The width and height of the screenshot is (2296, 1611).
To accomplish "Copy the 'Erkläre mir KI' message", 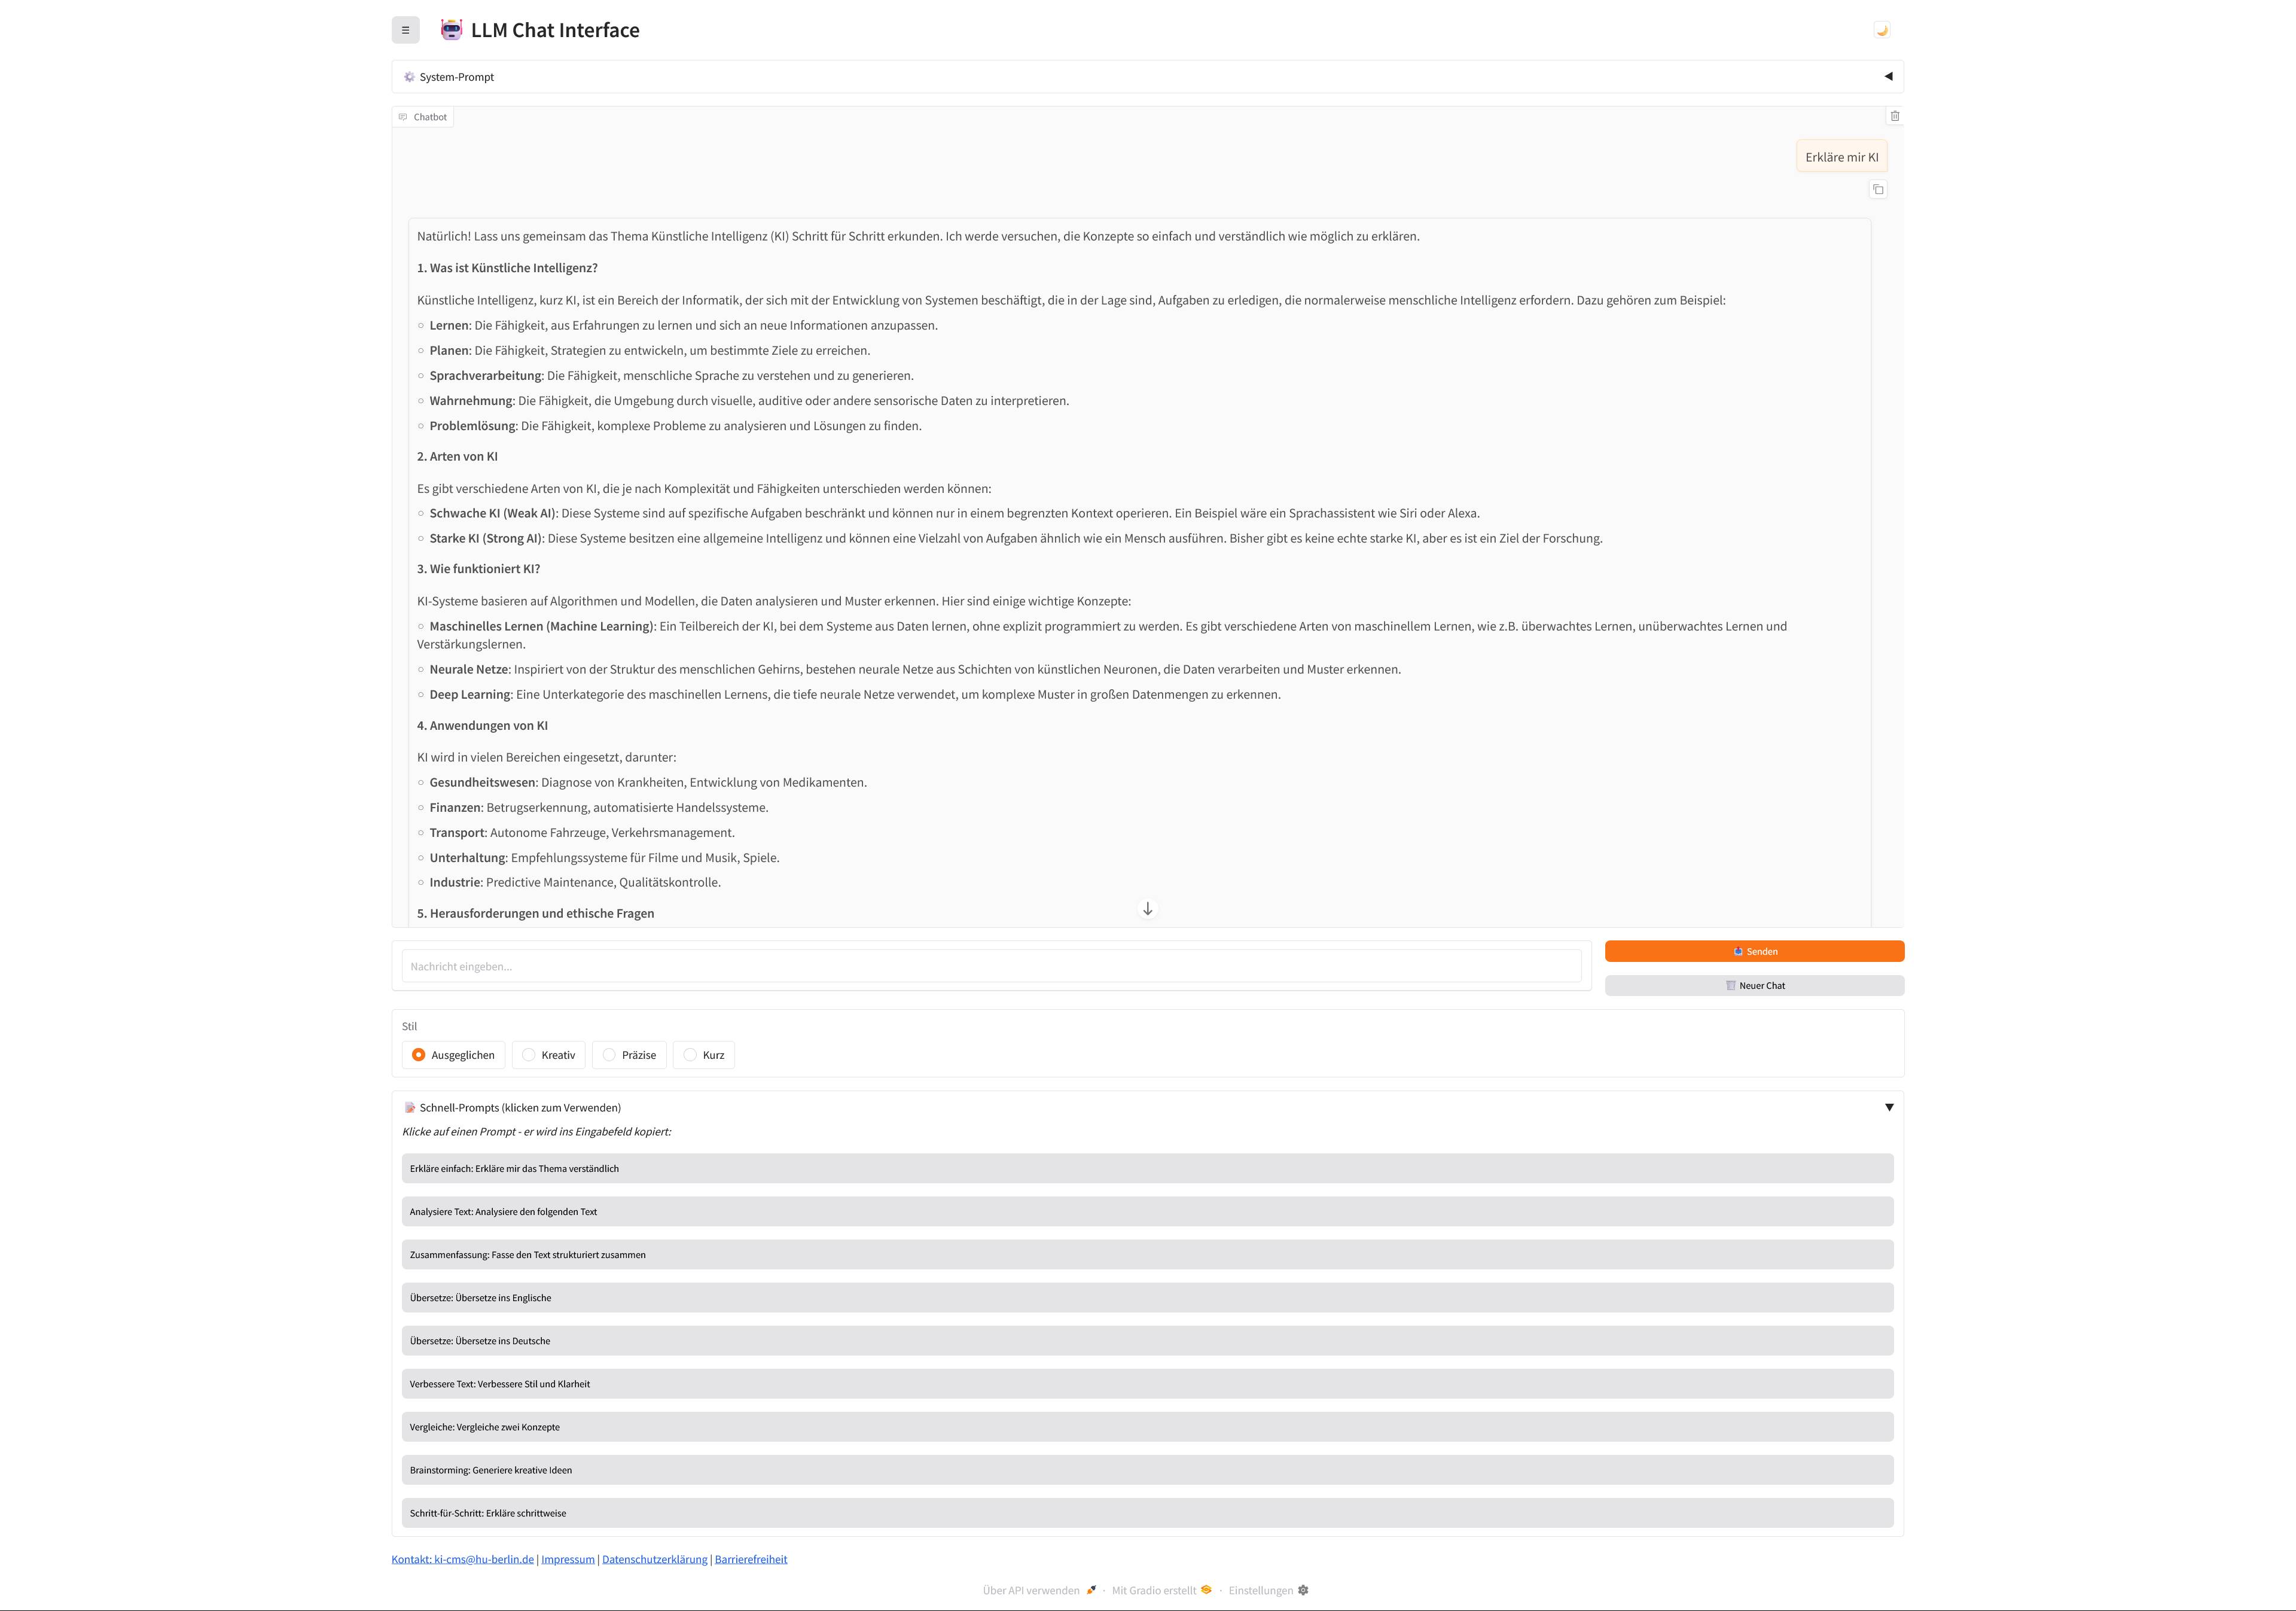I will click(x=1878, y=189).
